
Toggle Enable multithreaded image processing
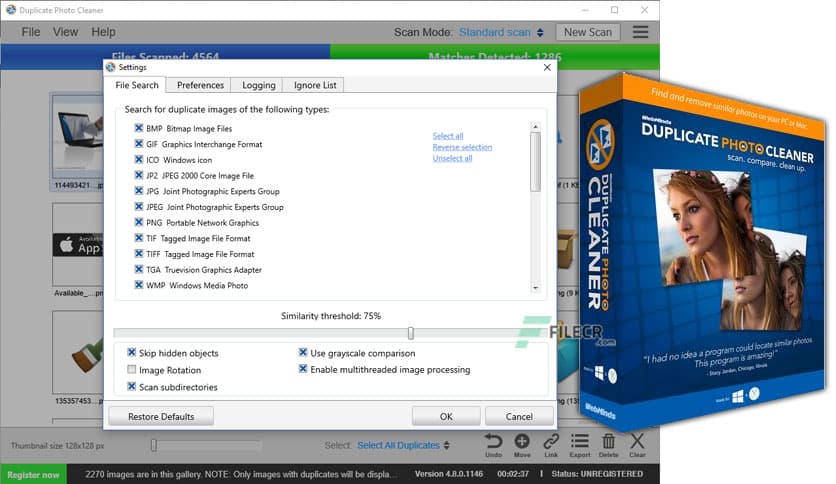tap(303, 369)
